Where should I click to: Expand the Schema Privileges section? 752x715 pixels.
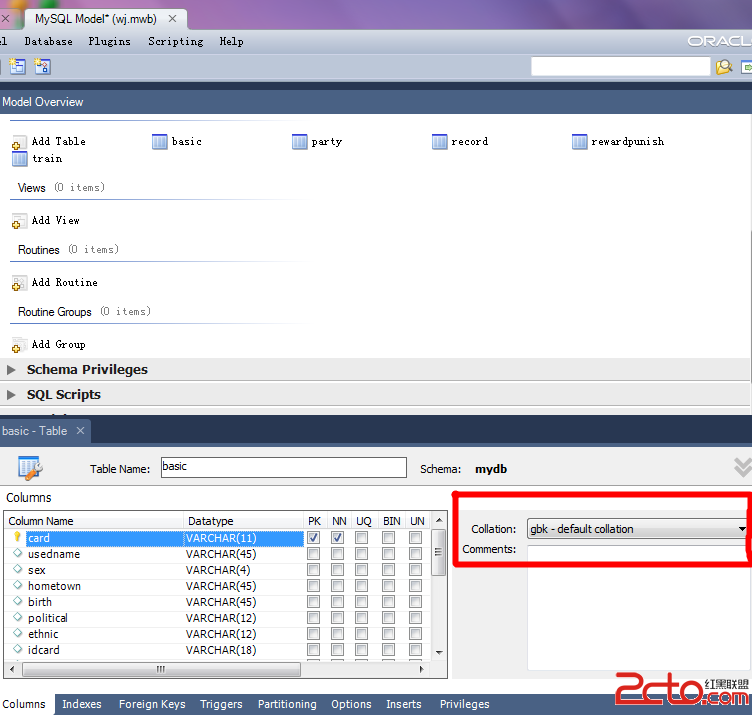pos(11,370)
